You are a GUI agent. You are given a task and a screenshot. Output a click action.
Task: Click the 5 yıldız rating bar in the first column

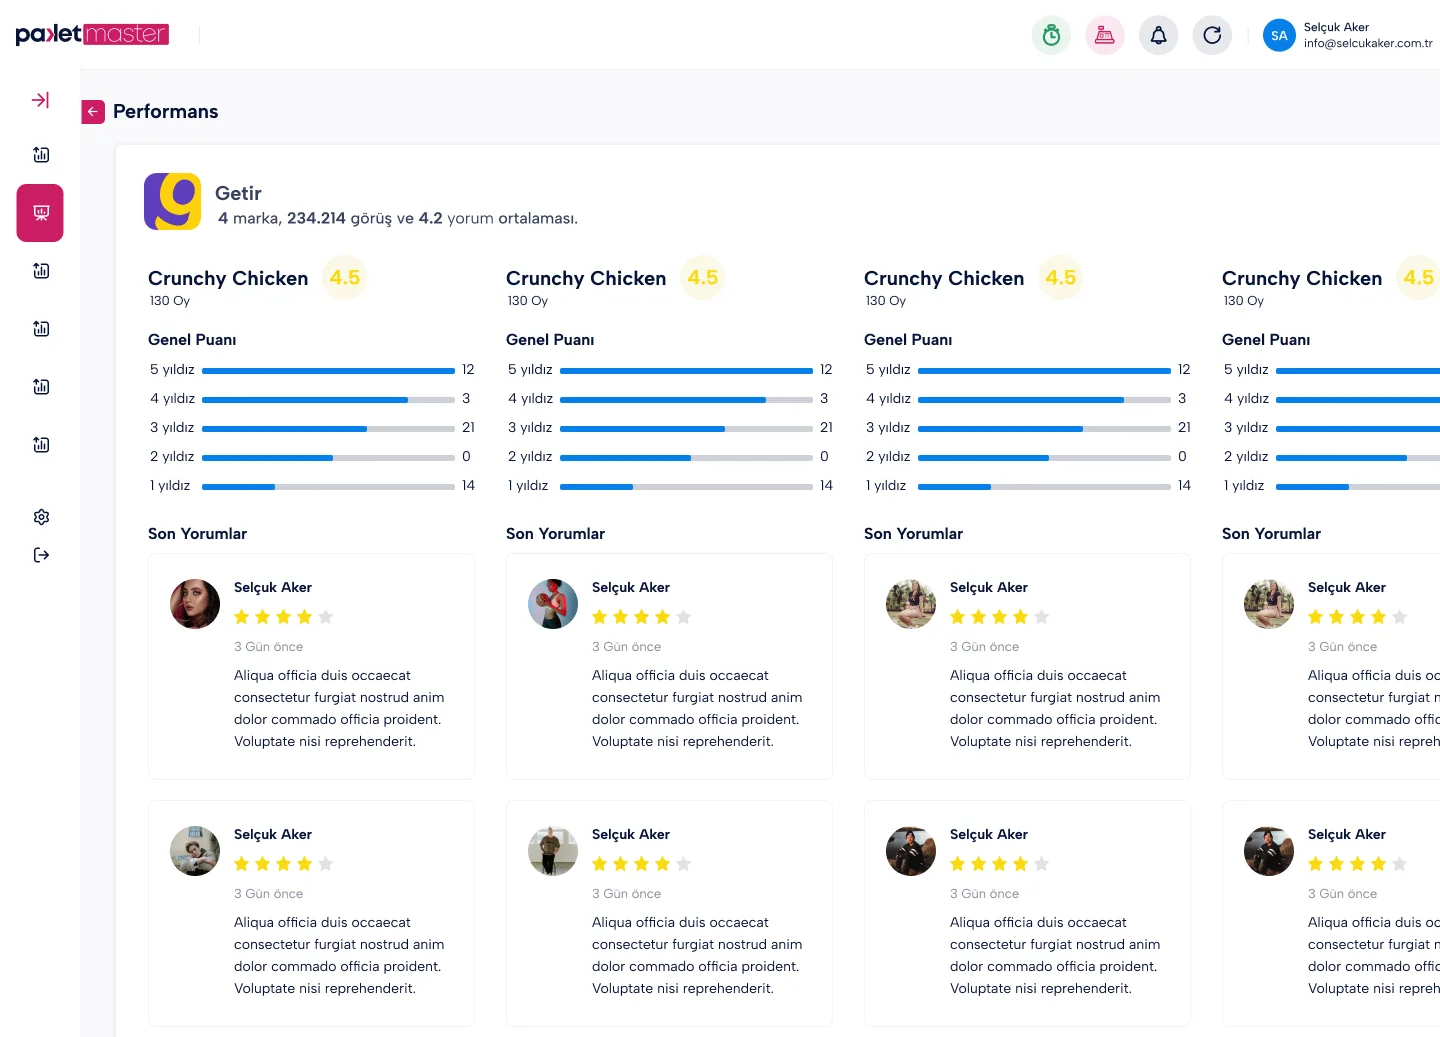(328, 371)
